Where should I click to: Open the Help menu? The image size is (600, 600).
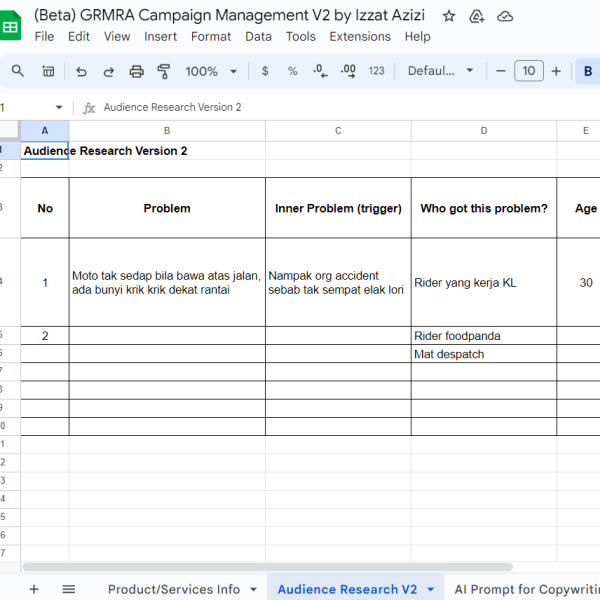[x=417, y=37]
